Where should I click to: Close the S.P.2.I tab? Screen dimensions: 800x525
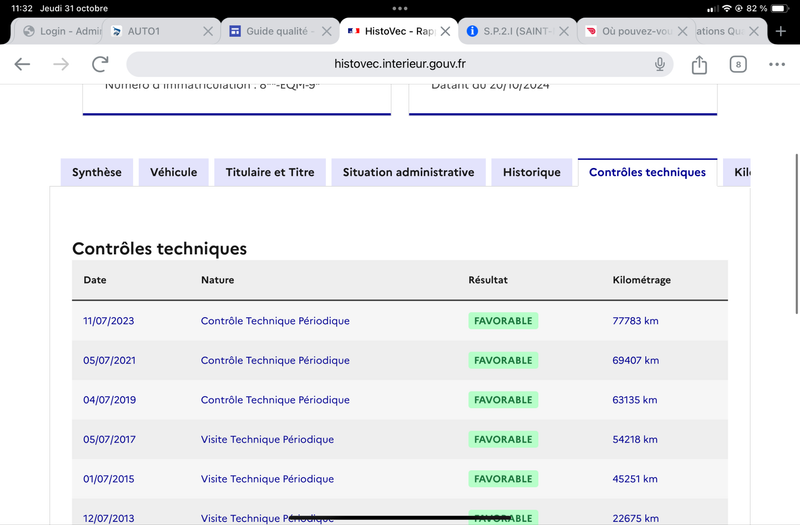click(563, 31)
